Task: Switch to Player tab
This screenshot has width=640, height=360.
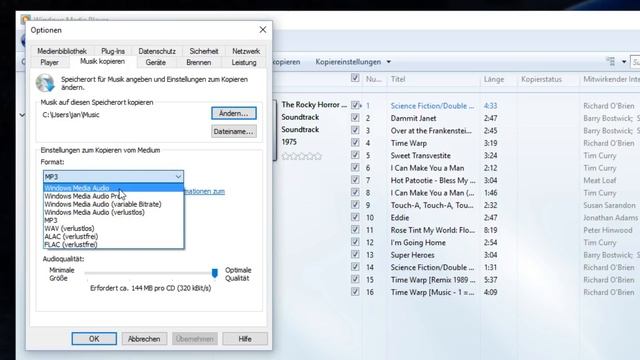Action: click(49, 62)
